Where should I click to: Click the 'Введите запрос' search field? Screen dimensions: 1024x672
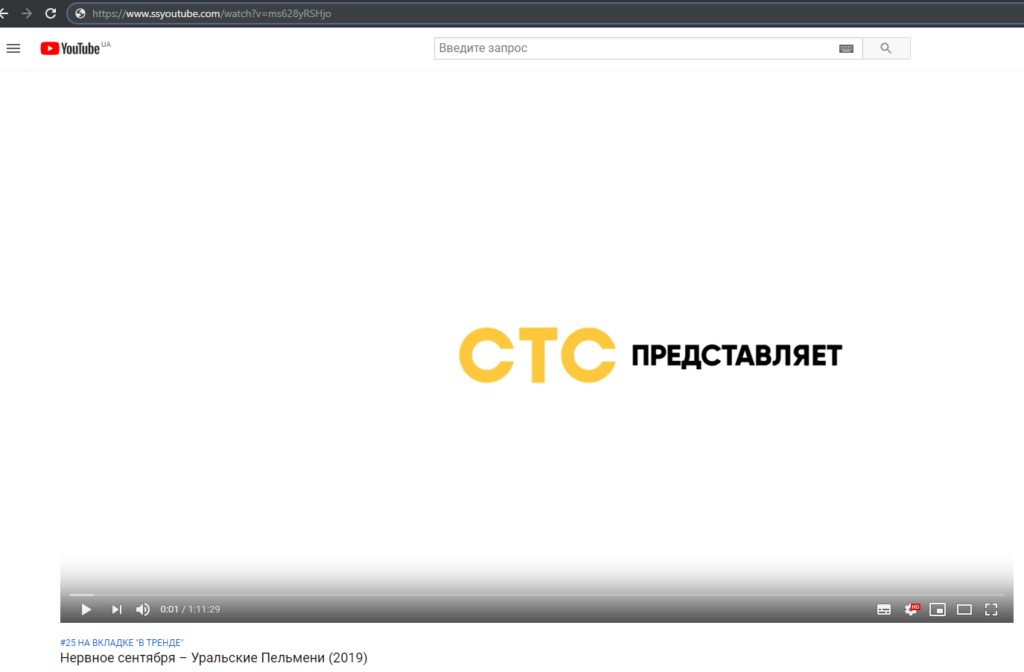tap(637, 48)
